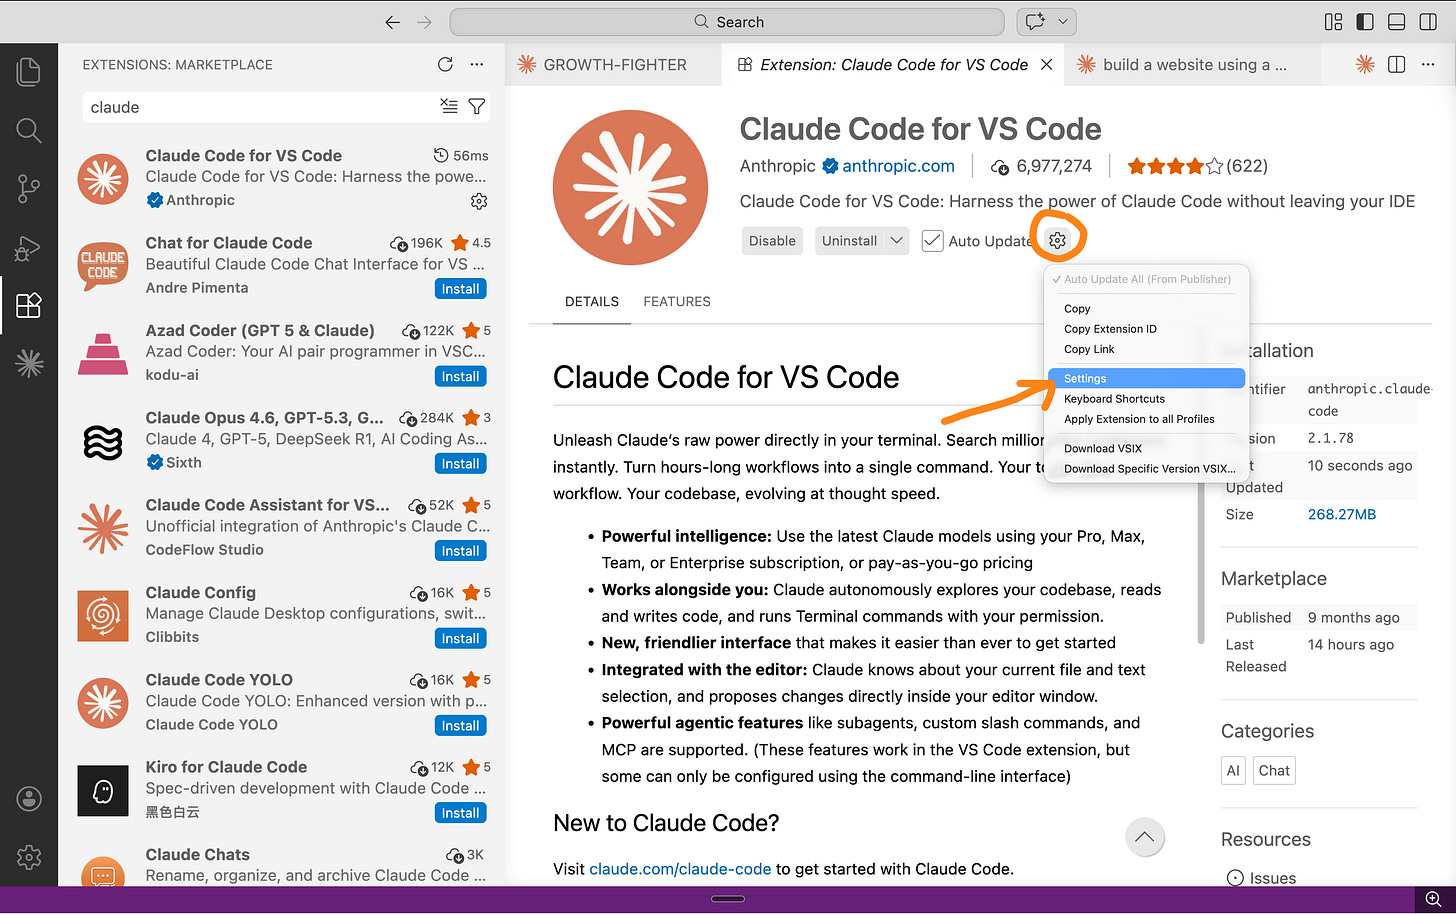Screen dimensions: 1456x914
Task: Open the anthropic.com publisher link
Action: (898, 166)
